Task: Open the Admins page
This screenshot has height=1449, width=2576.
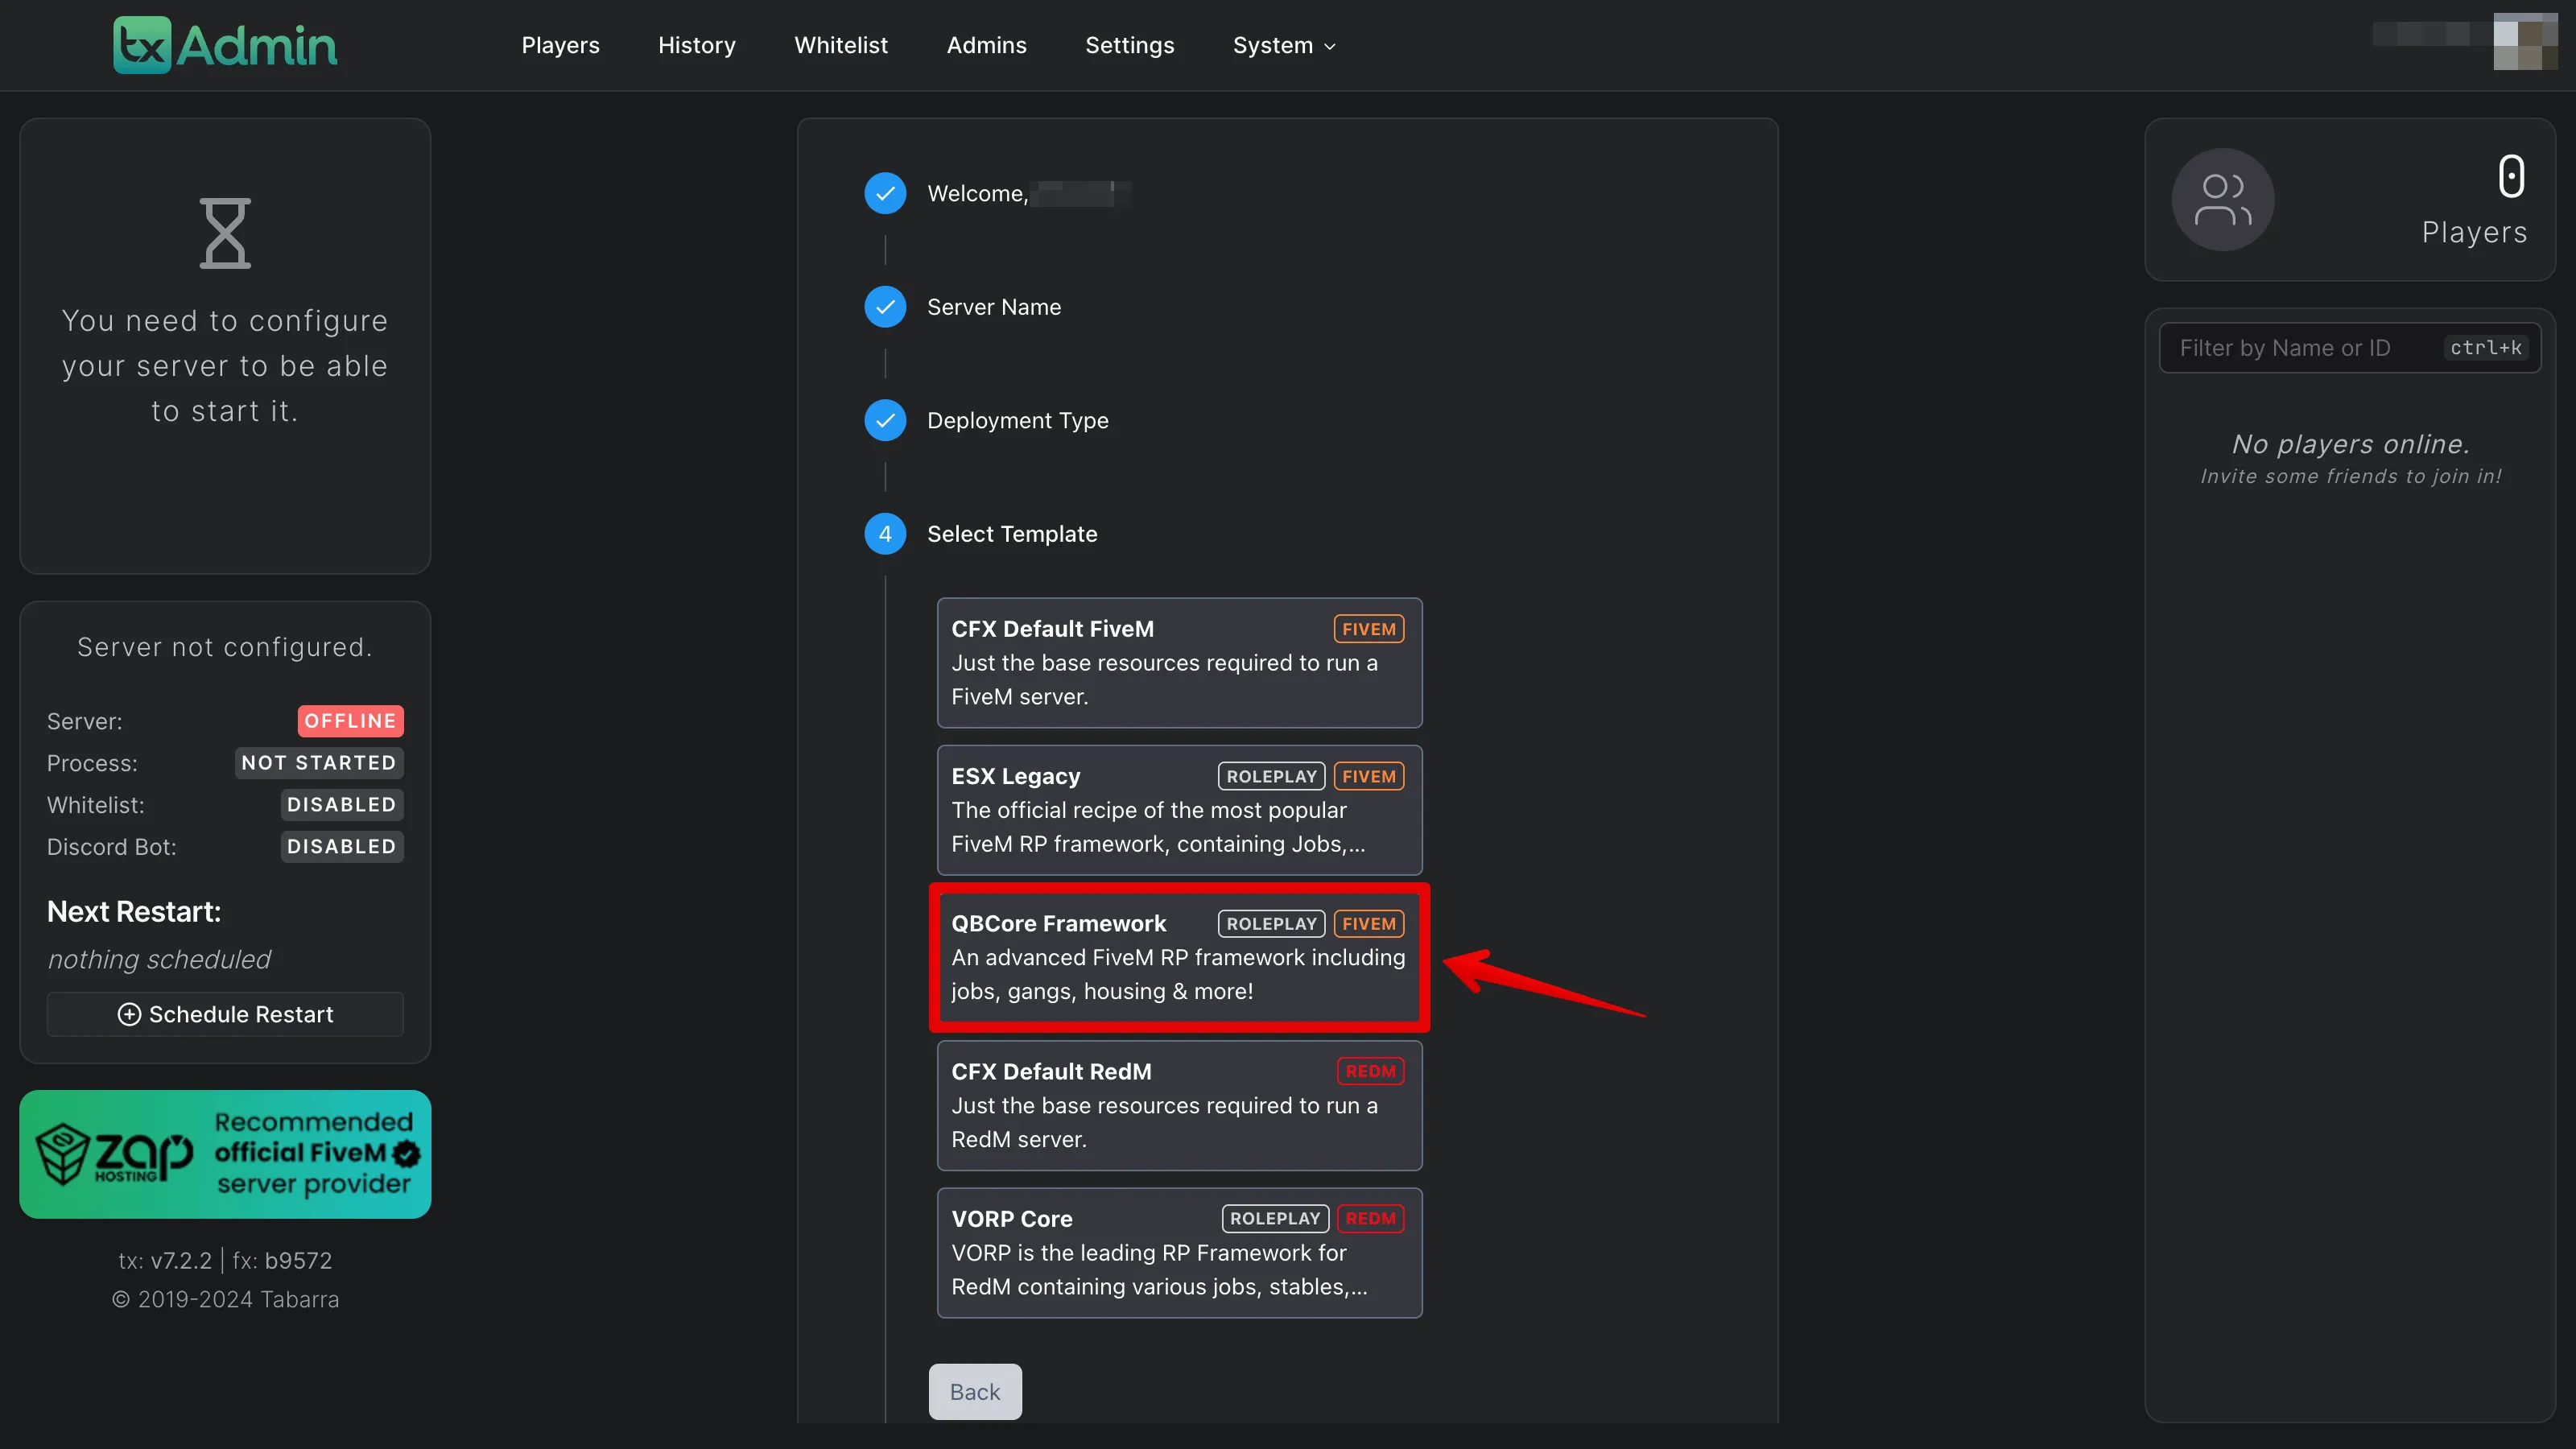Action: 986,45
